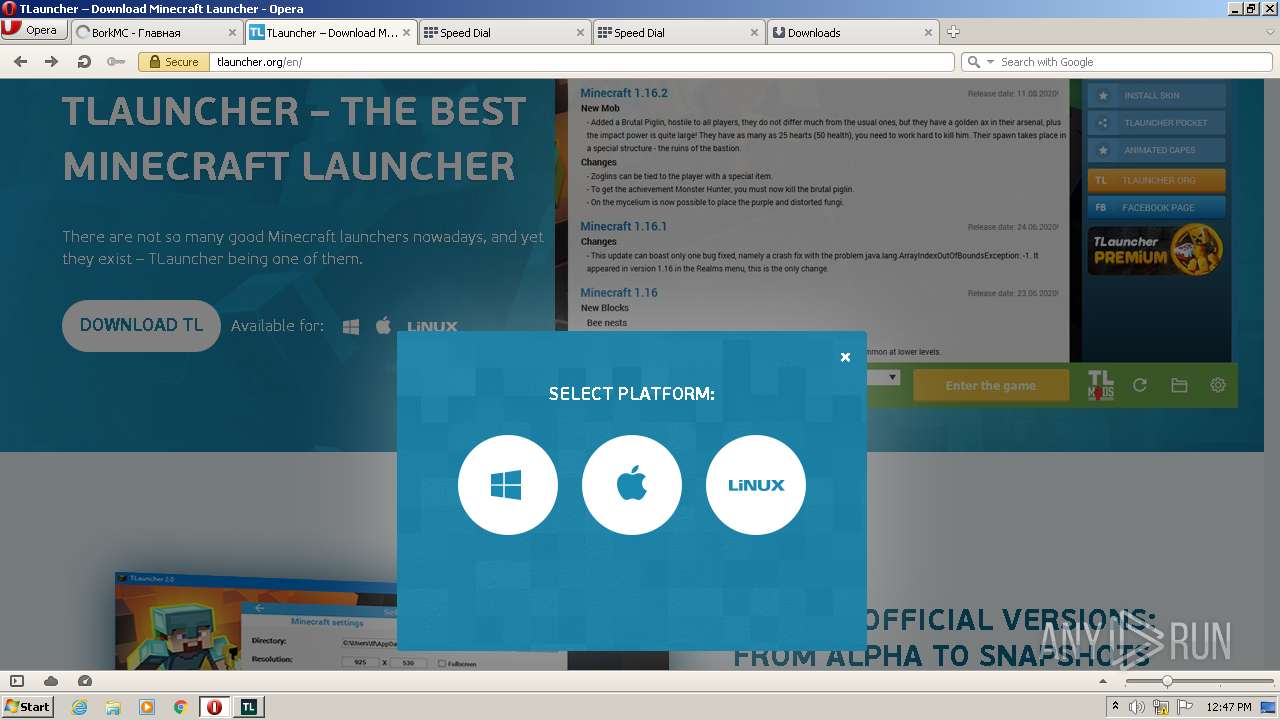Launch Chrome from the taskbar

pyautogui.click(x=180, y=707)
